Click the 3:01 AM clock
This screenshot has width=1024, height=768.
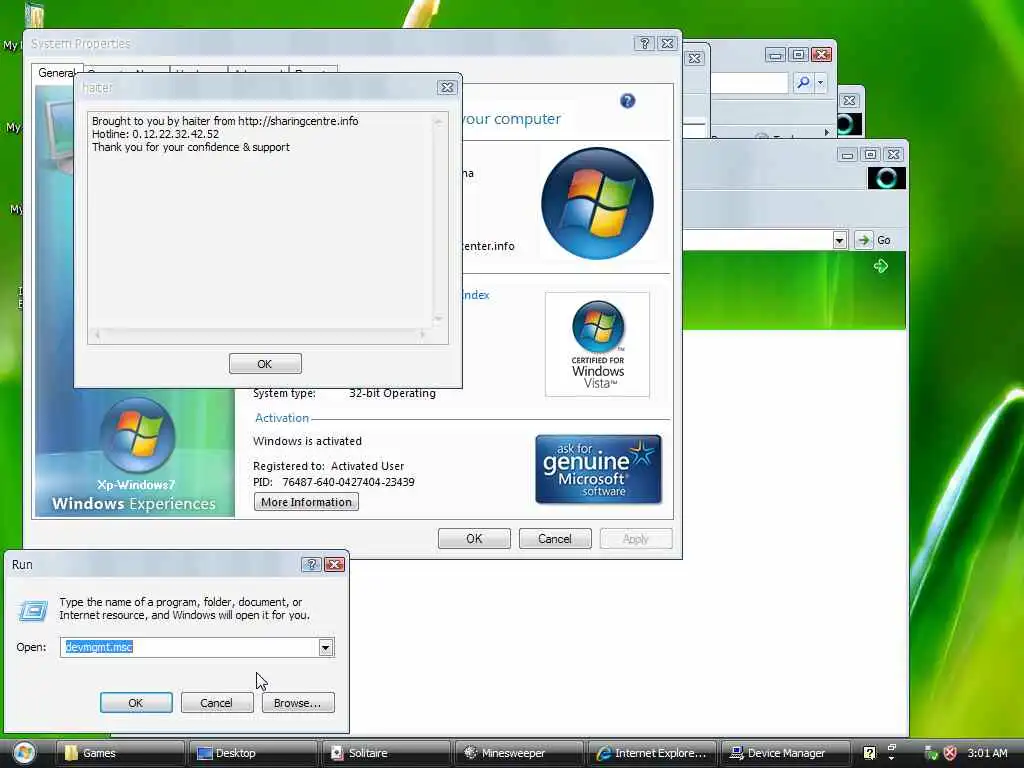(x=987, y=753)
